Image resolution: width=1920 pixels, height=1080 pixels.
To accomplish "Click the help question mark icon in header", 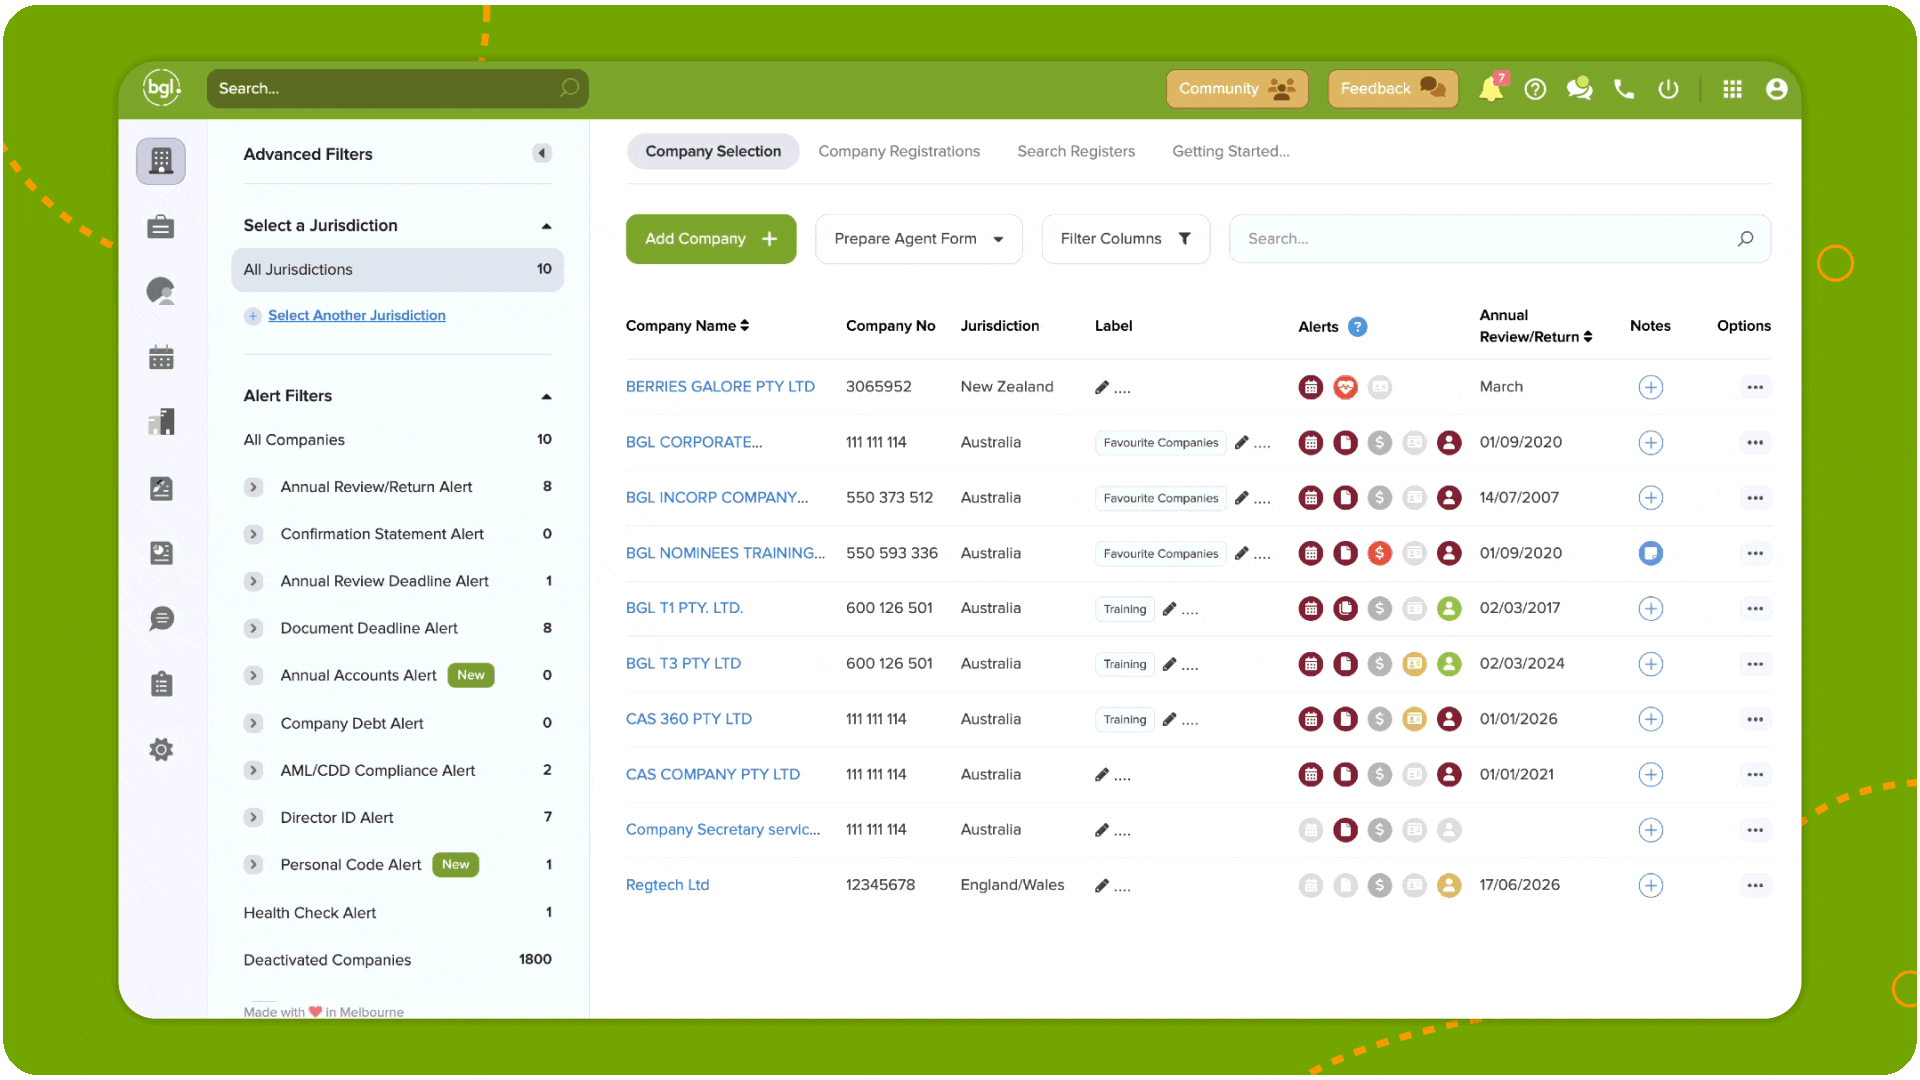I will [1535, 89].
